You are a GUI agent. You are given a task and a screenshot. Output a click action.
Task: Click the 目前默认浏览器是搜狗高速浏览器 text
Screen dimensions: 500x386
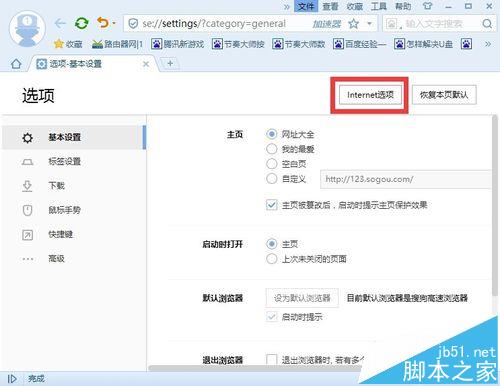coord(407,298)
